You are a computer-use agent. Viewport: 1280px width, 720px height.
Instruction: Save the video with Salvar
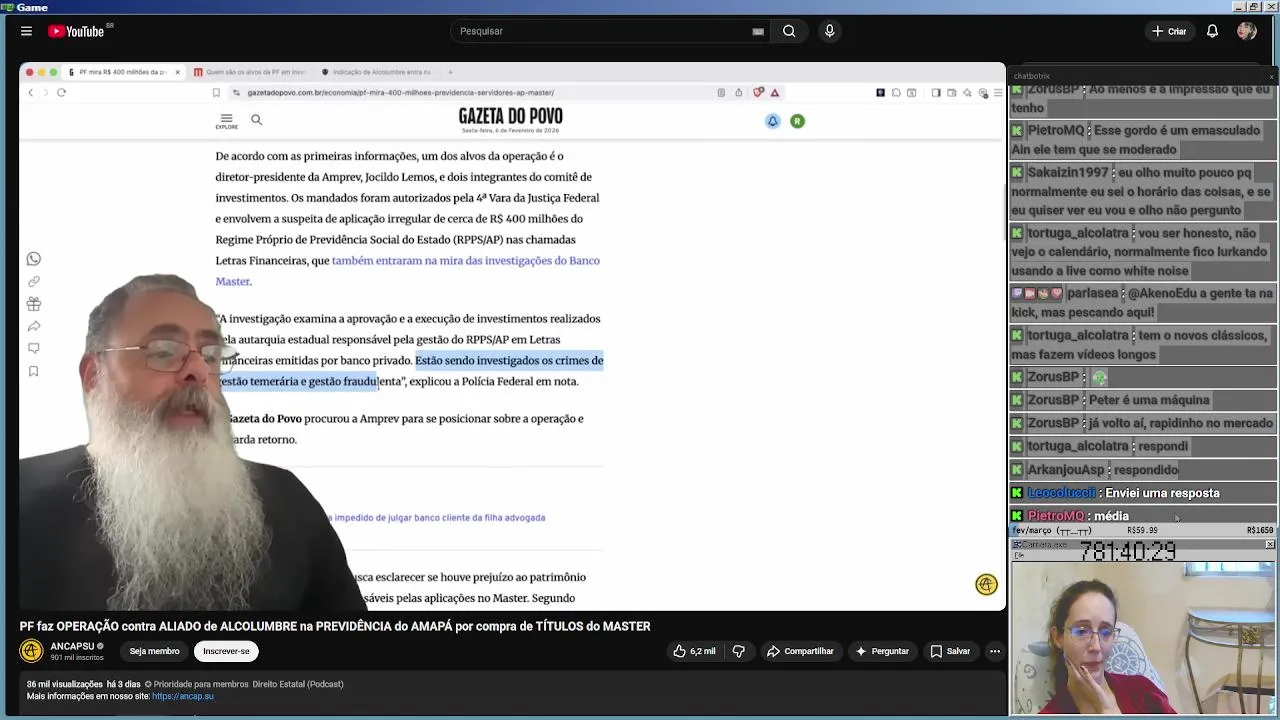click(x=950, y=651)
